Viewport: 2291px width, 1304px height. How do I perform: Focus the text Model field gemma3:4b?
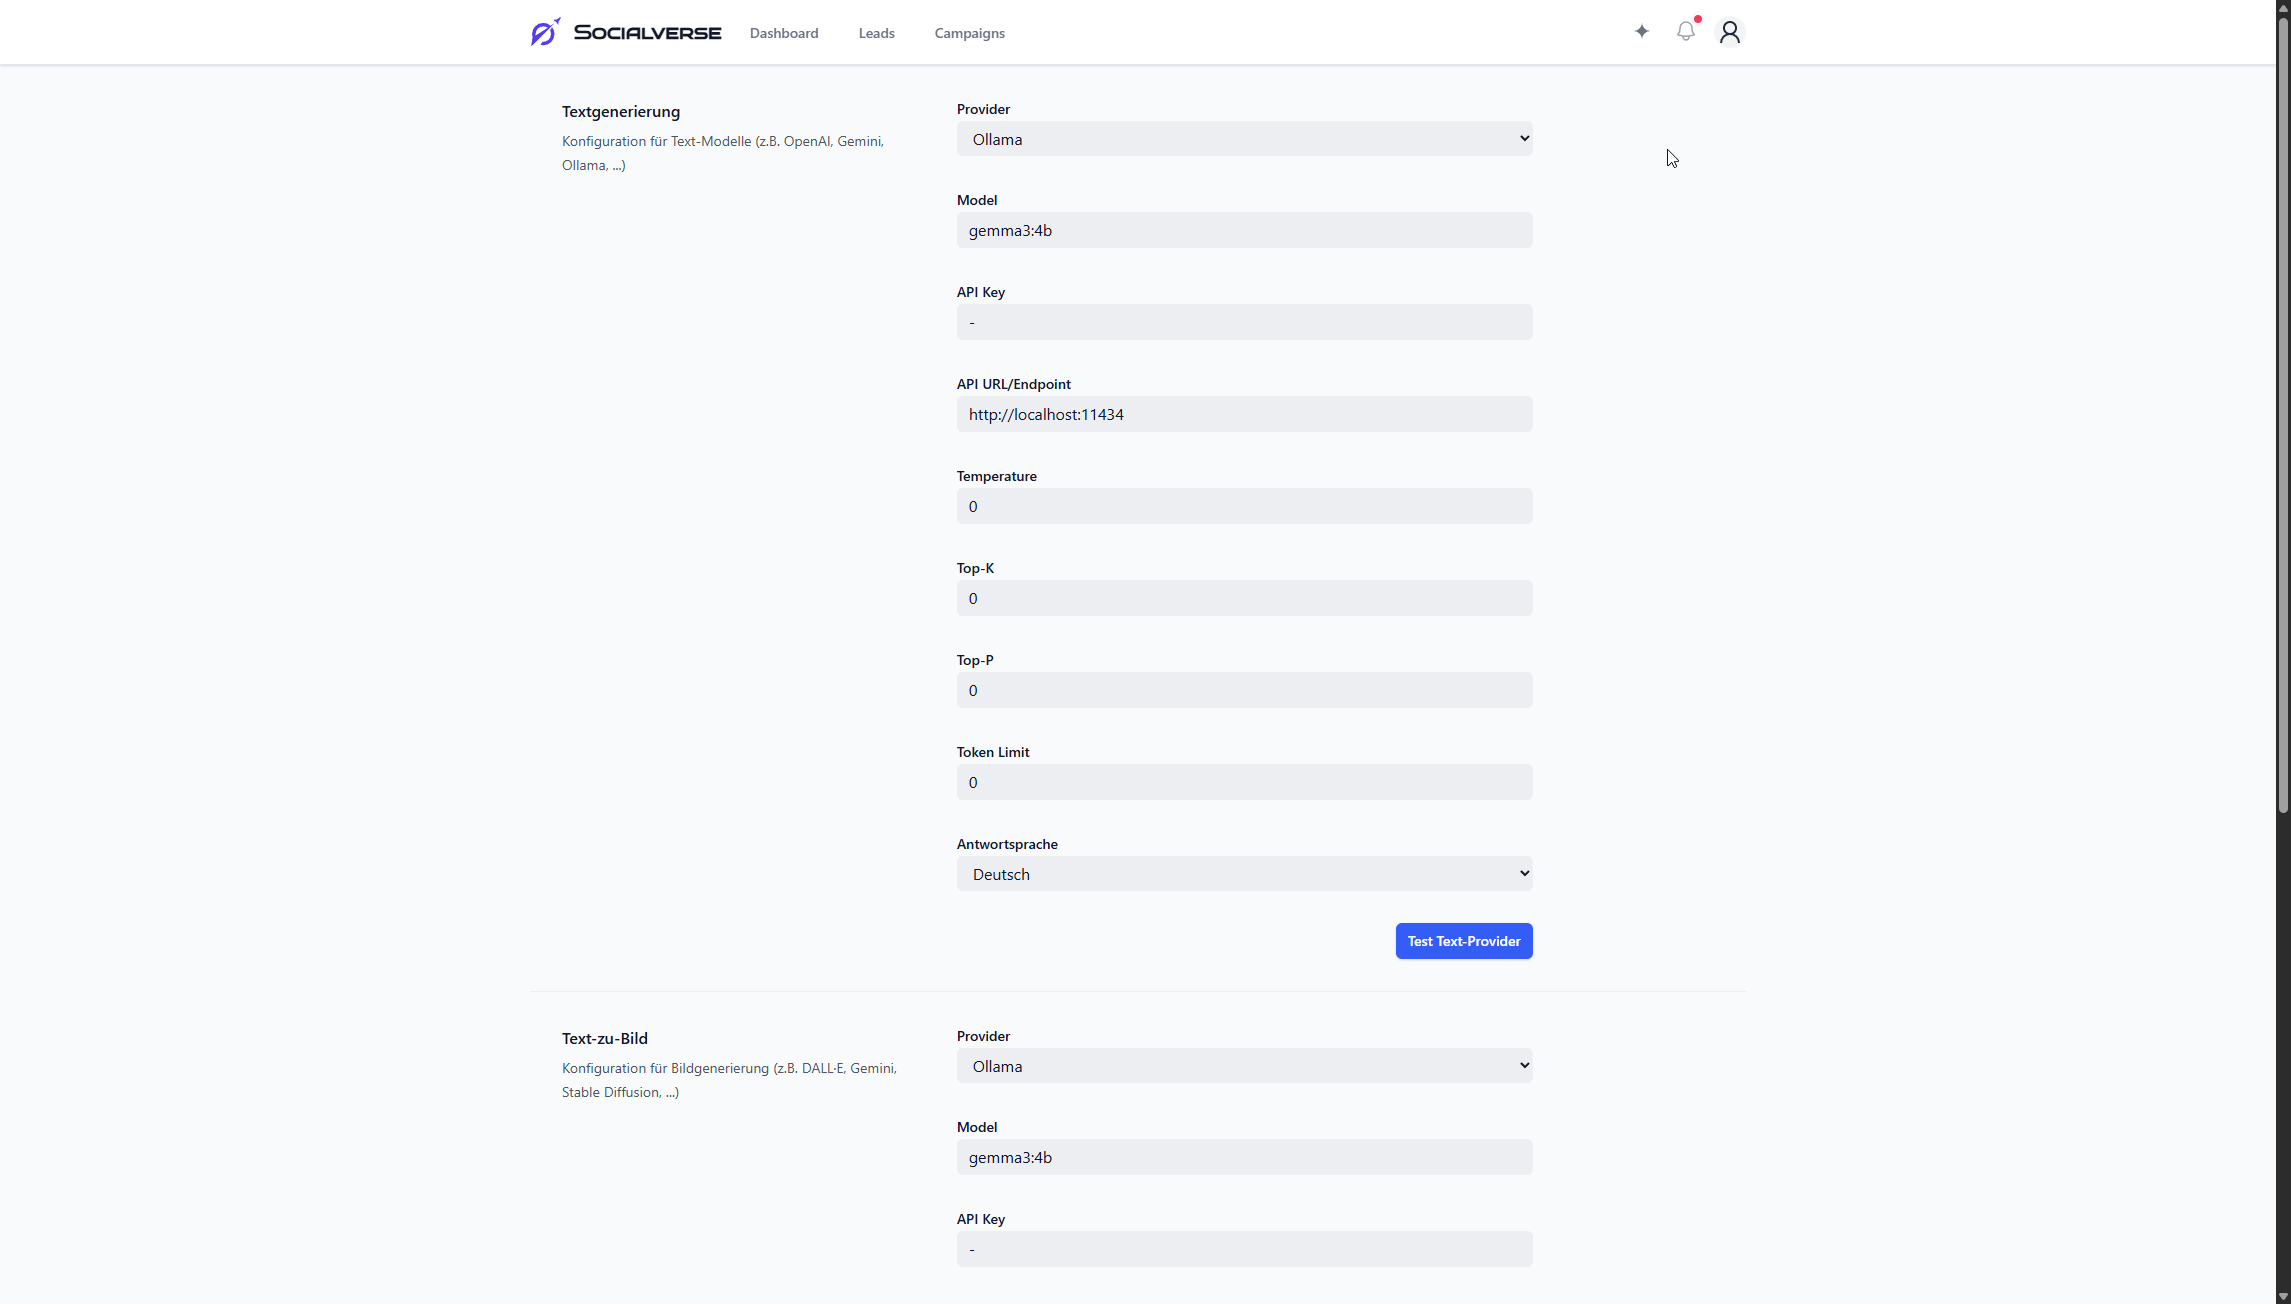point(1243,231)
